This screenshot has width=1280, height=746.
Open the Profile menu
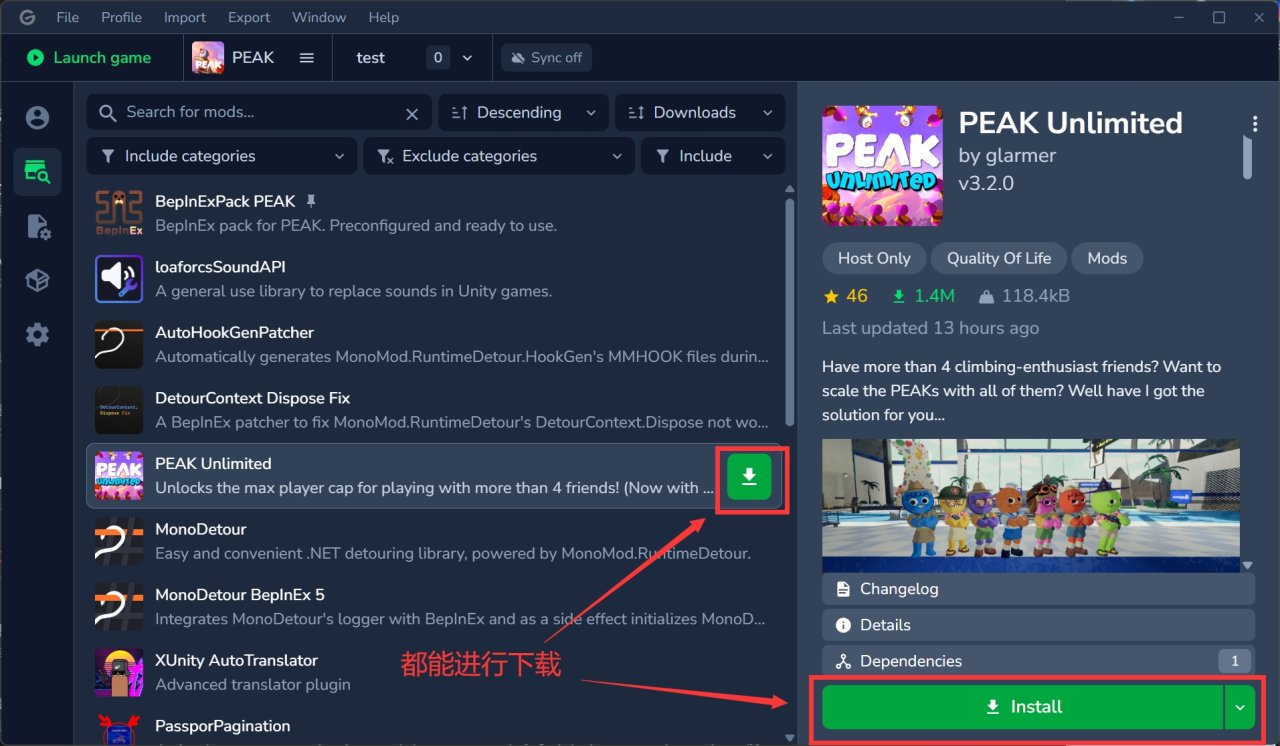tap(121, 17)
